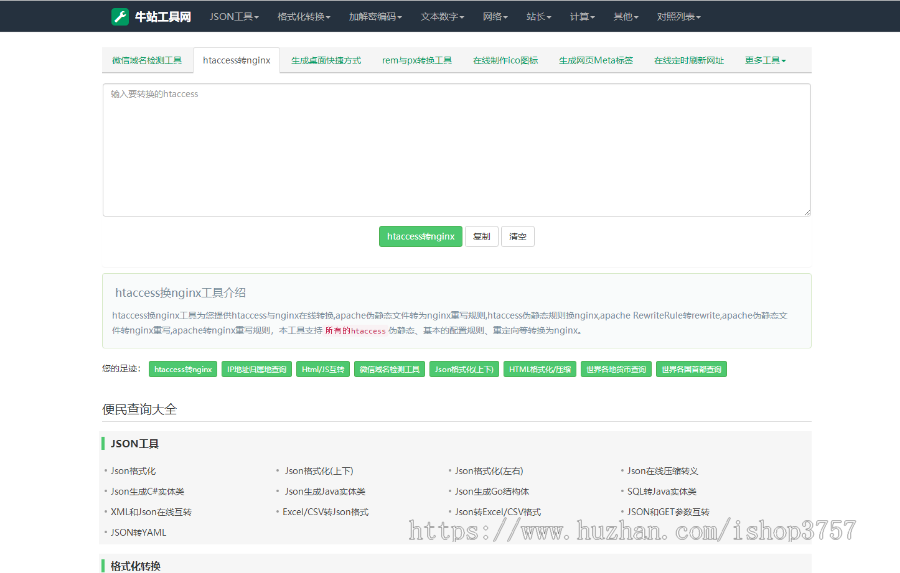Open the 对照列表 dropdown
The image size is (900, 573).
679,17
